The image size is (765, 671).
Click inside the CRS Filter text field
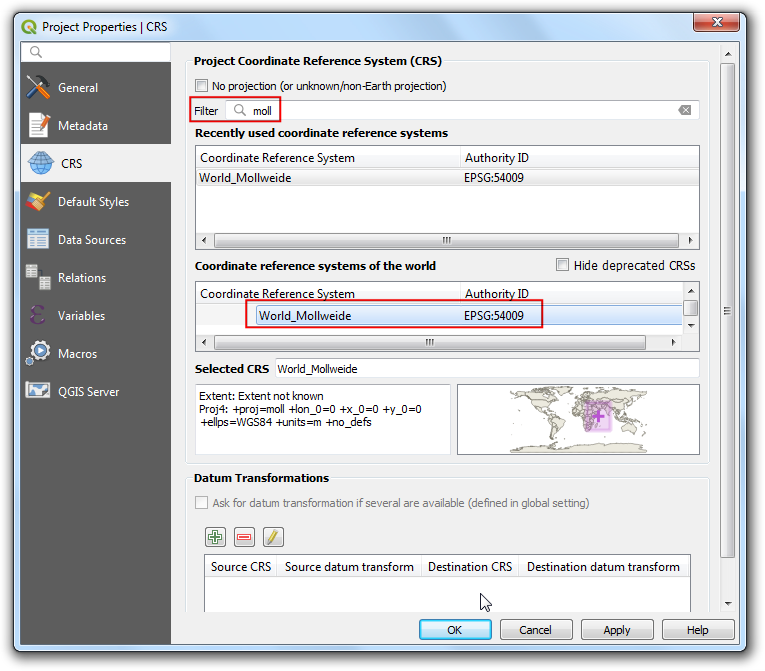460,110
